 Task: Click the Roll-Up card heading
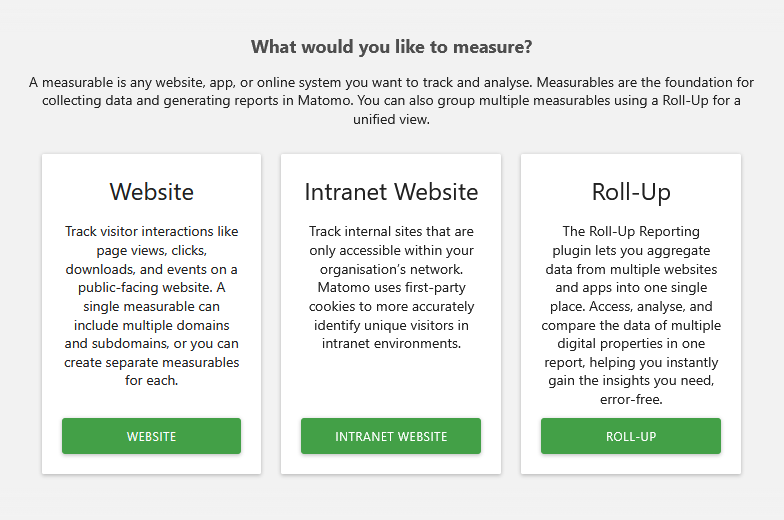click(630, 191)
